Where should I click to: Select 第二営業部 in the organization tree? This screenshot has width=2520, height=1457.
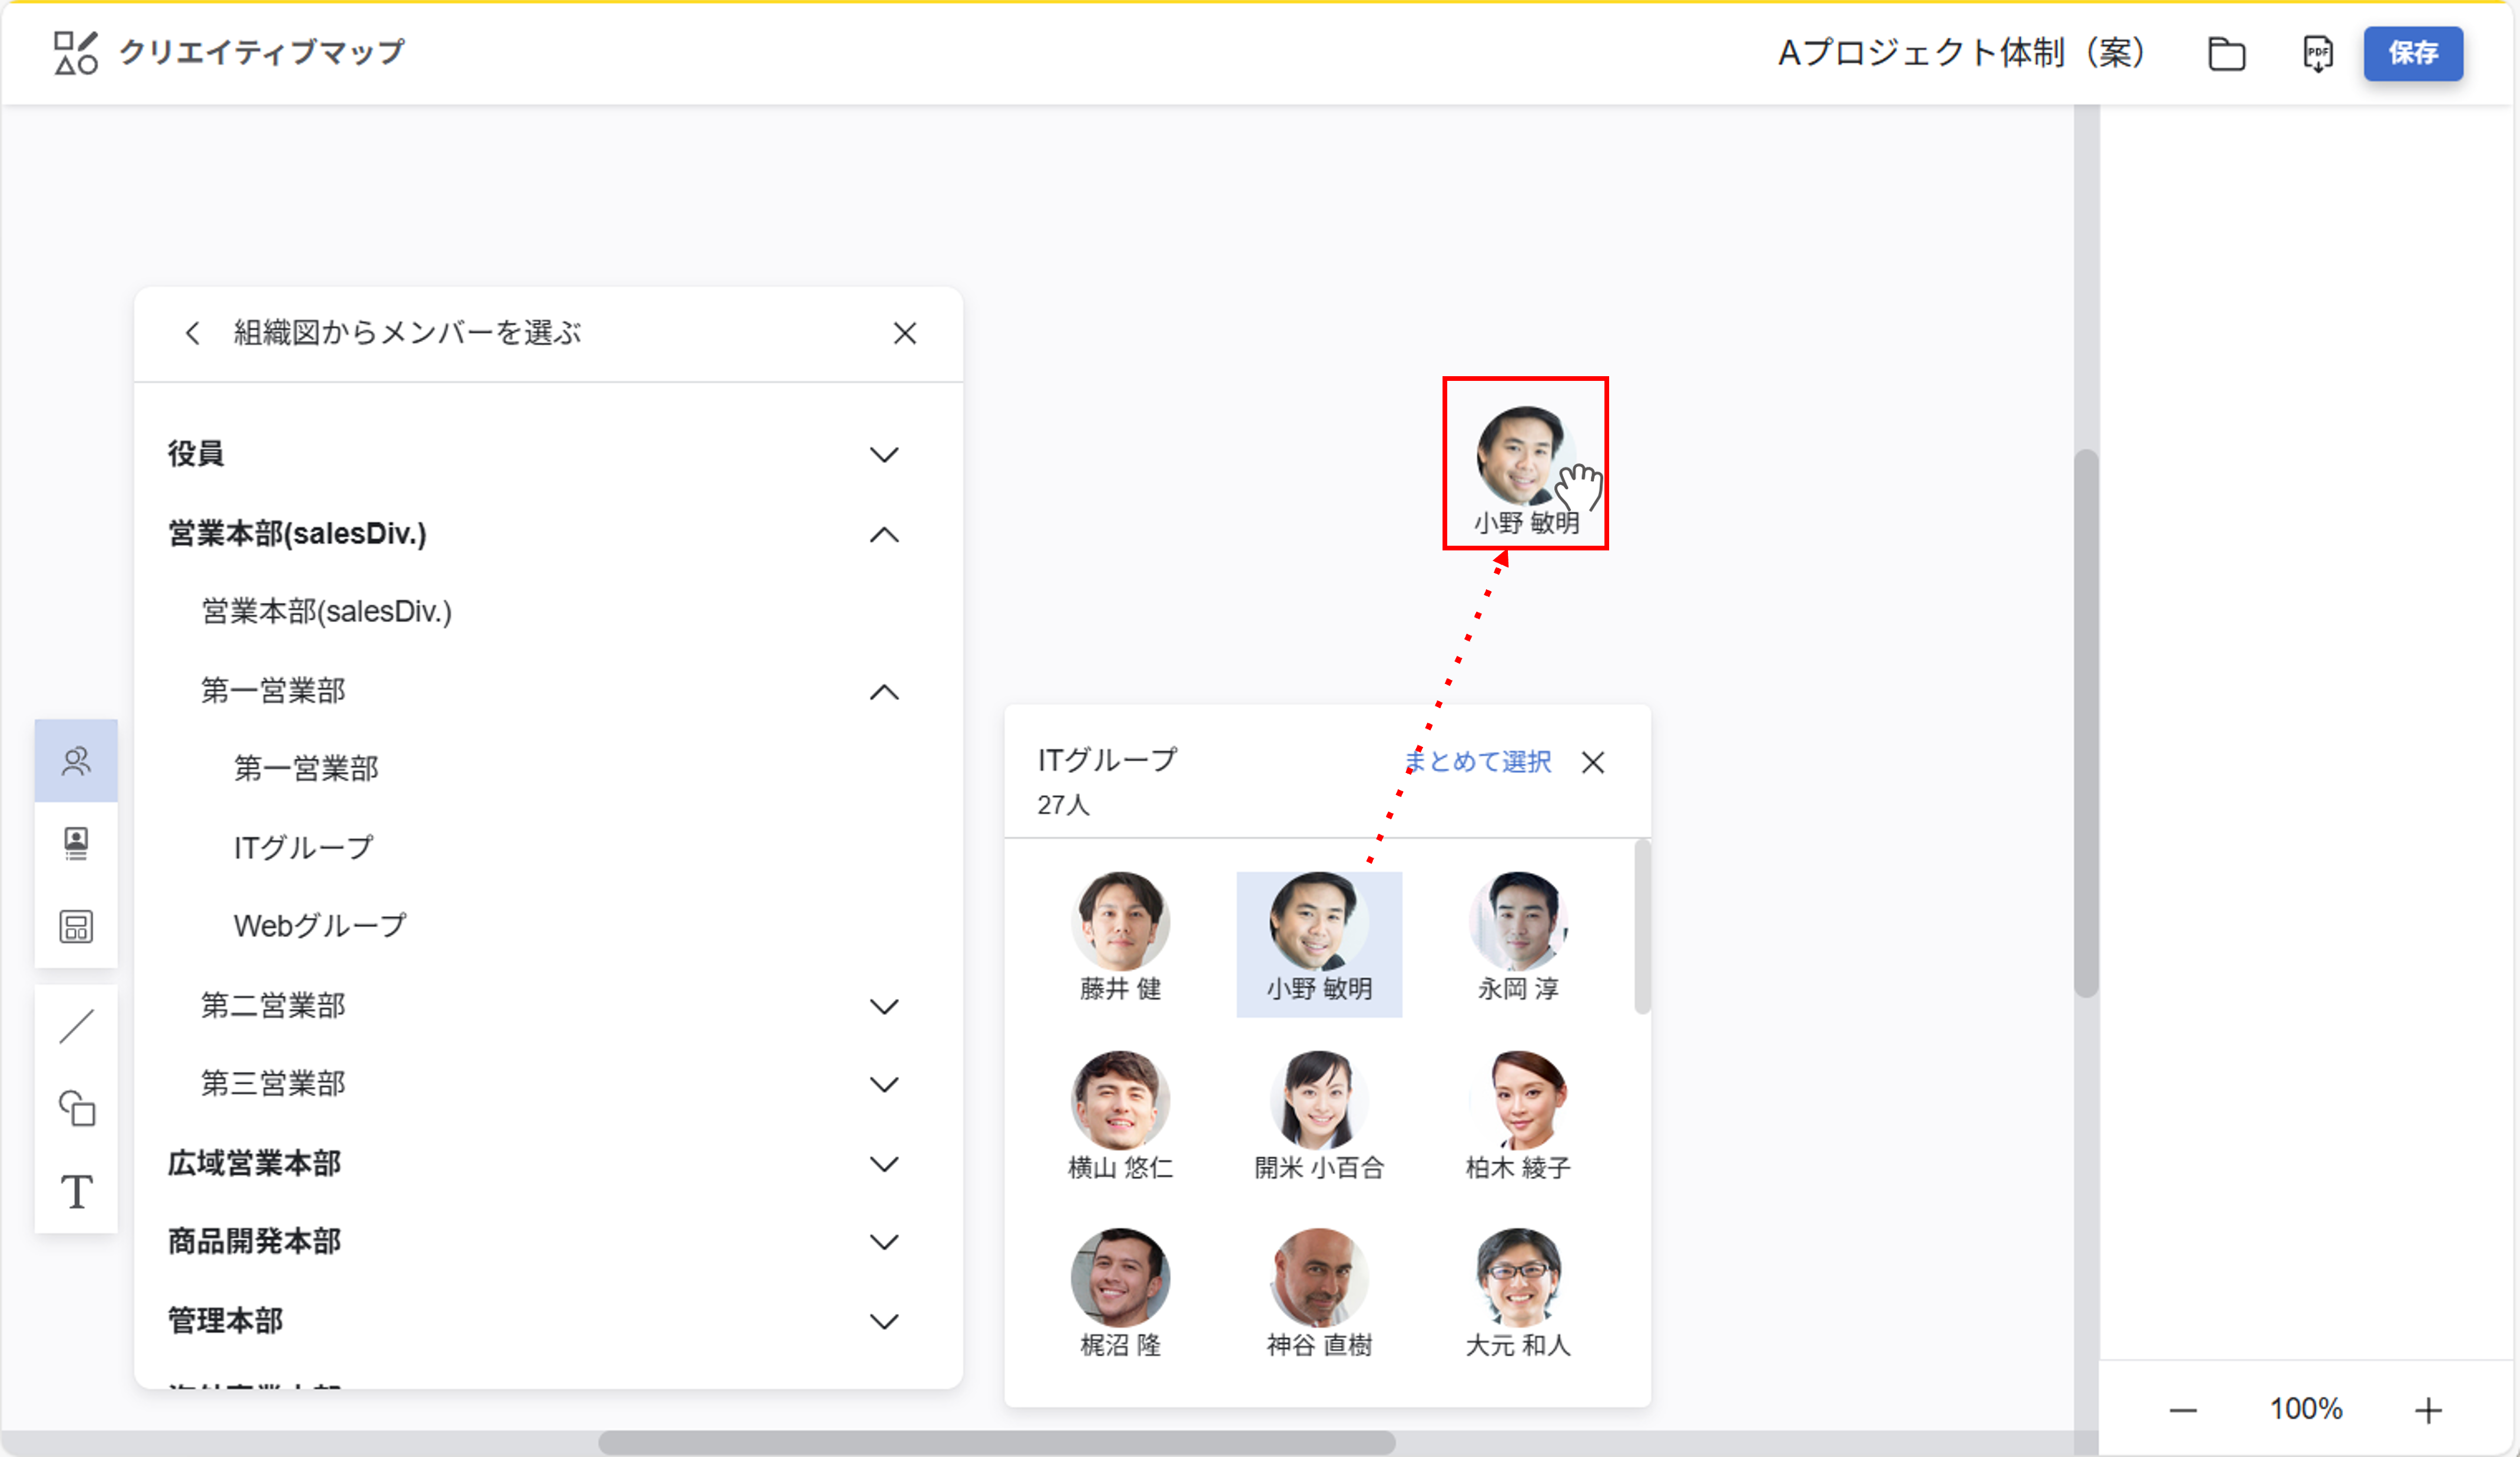click(272, 1006)
